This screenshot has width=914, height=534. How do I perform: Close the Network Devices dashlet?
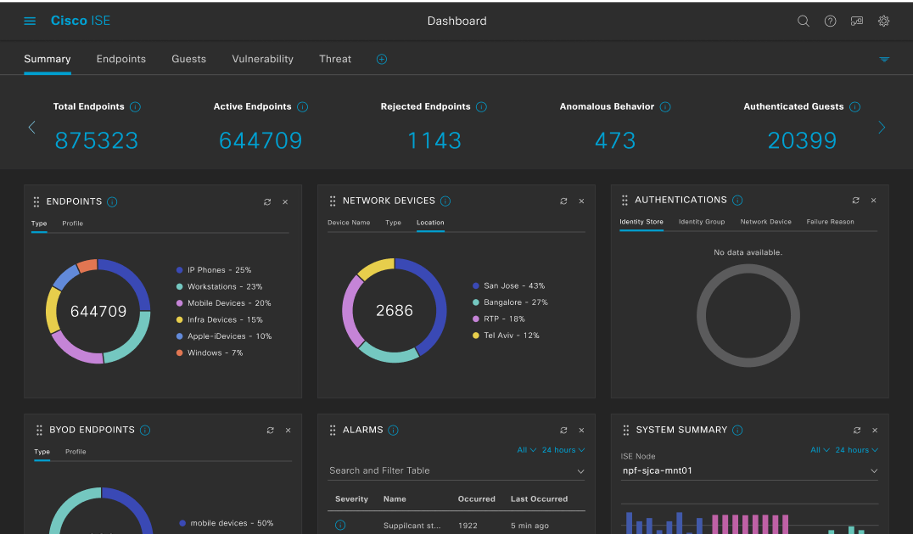tap(582, 202)
